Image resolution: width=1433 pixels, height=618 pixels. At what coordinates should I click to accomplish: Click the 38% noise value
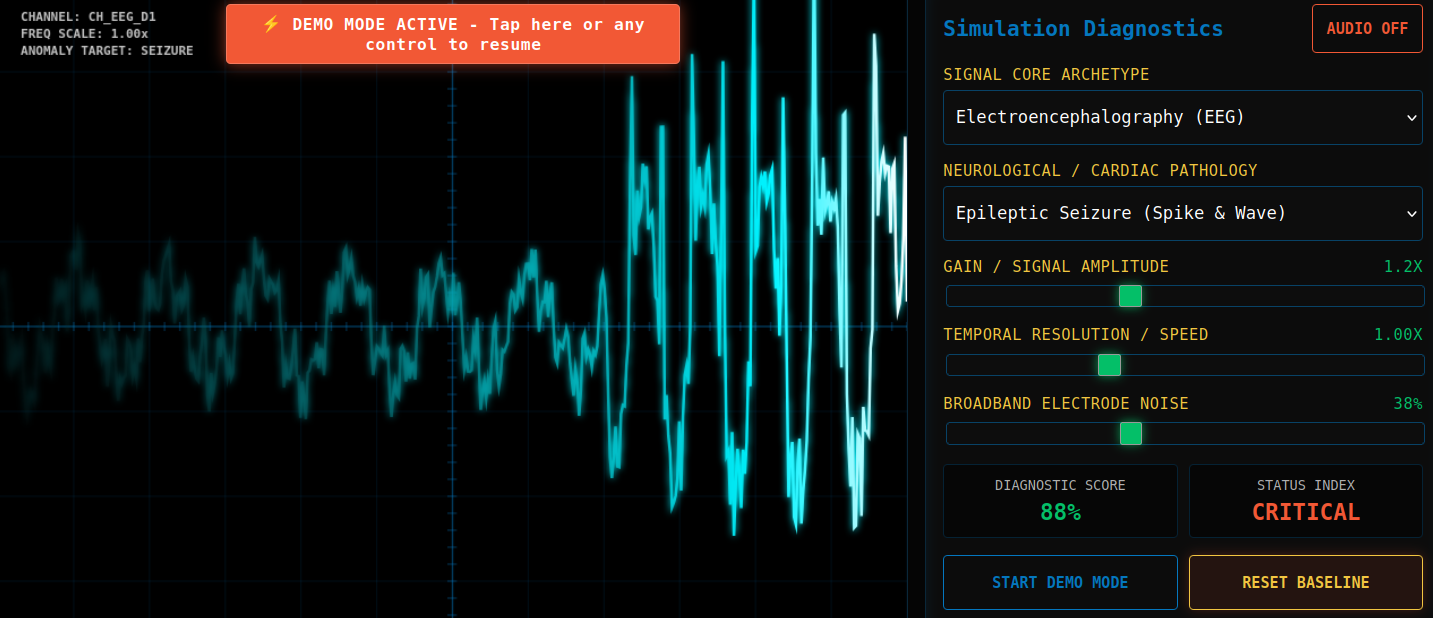click(x=1408, y=403)
